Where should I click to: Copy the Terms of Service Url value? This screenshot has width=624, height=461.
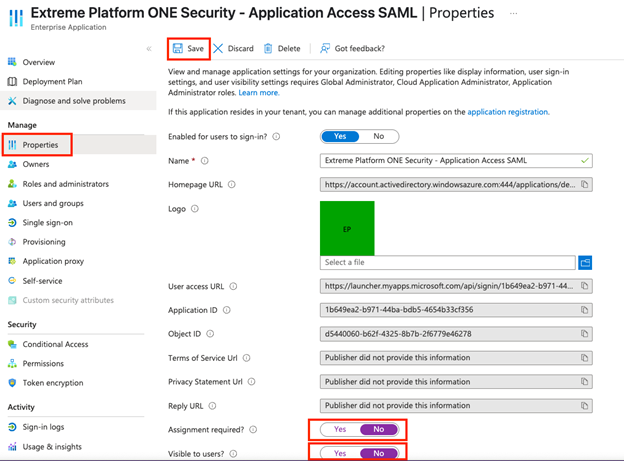584,358
